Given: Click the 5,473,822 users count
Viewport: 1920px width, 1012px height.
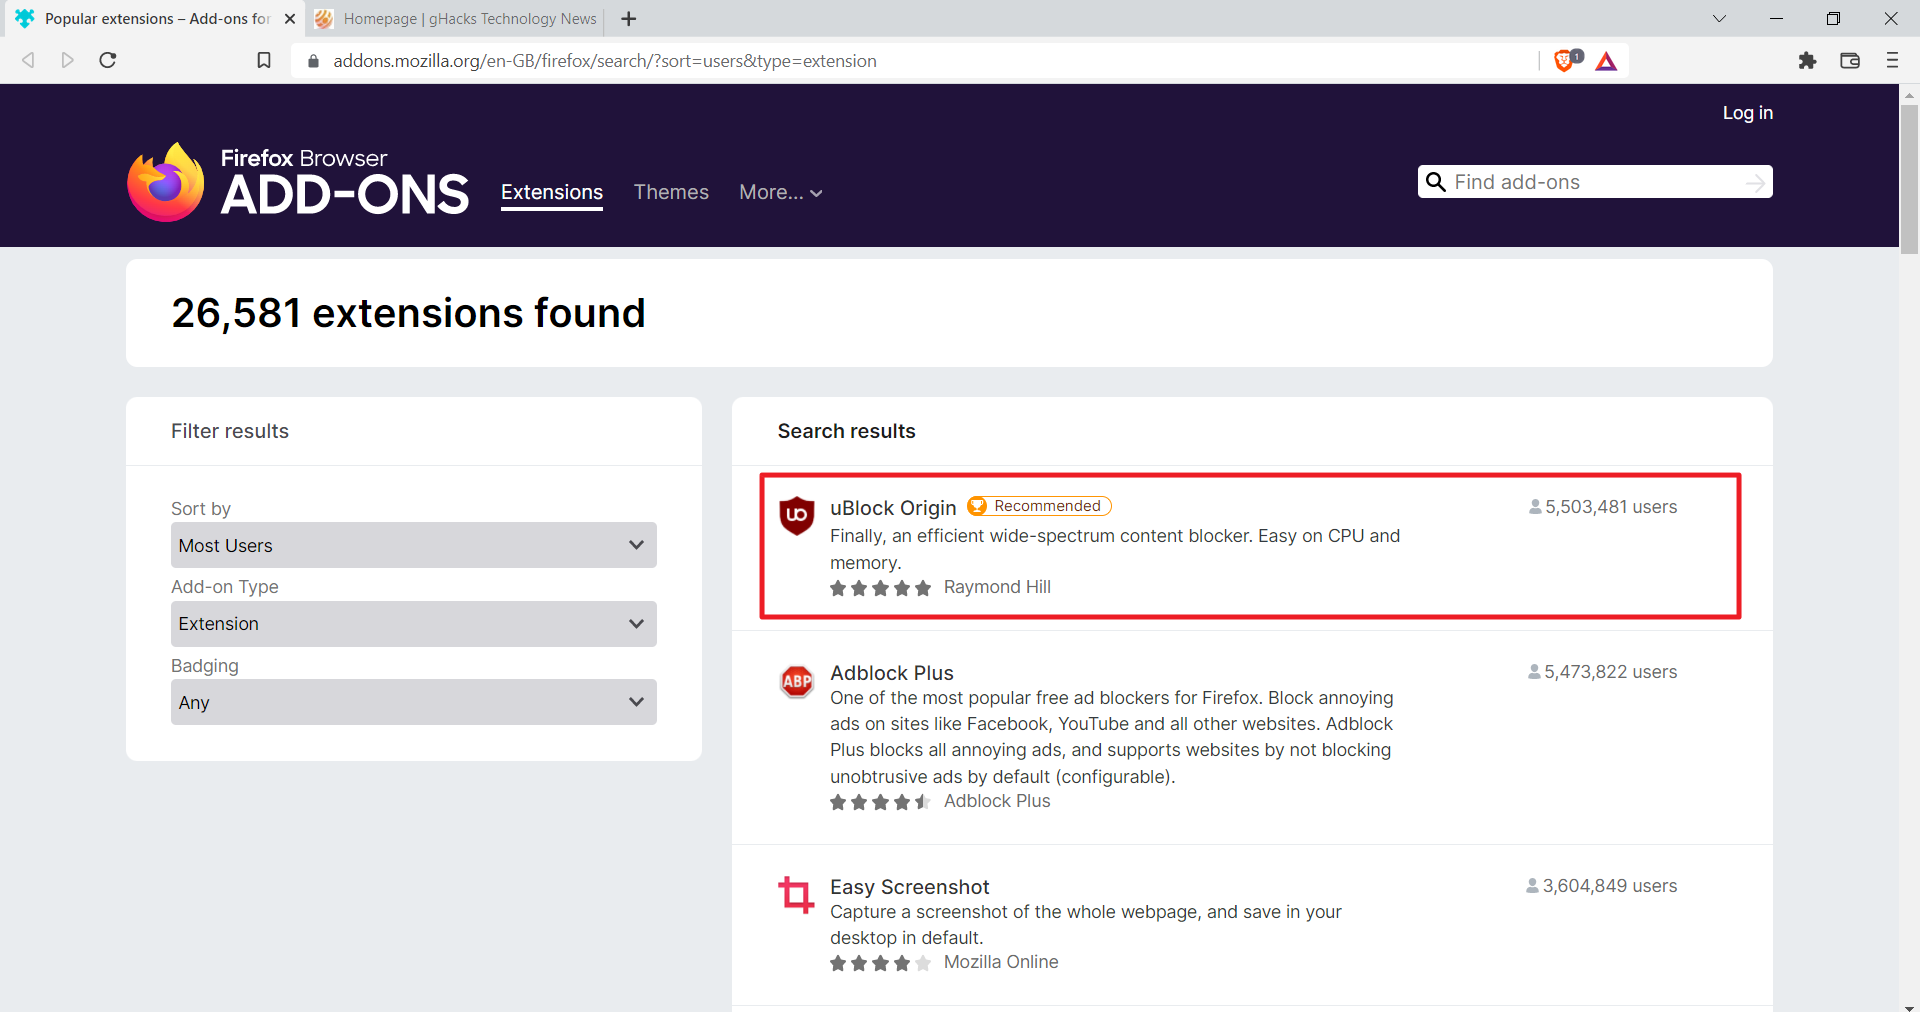Looking at the screenshot, I should (1603, 672).
